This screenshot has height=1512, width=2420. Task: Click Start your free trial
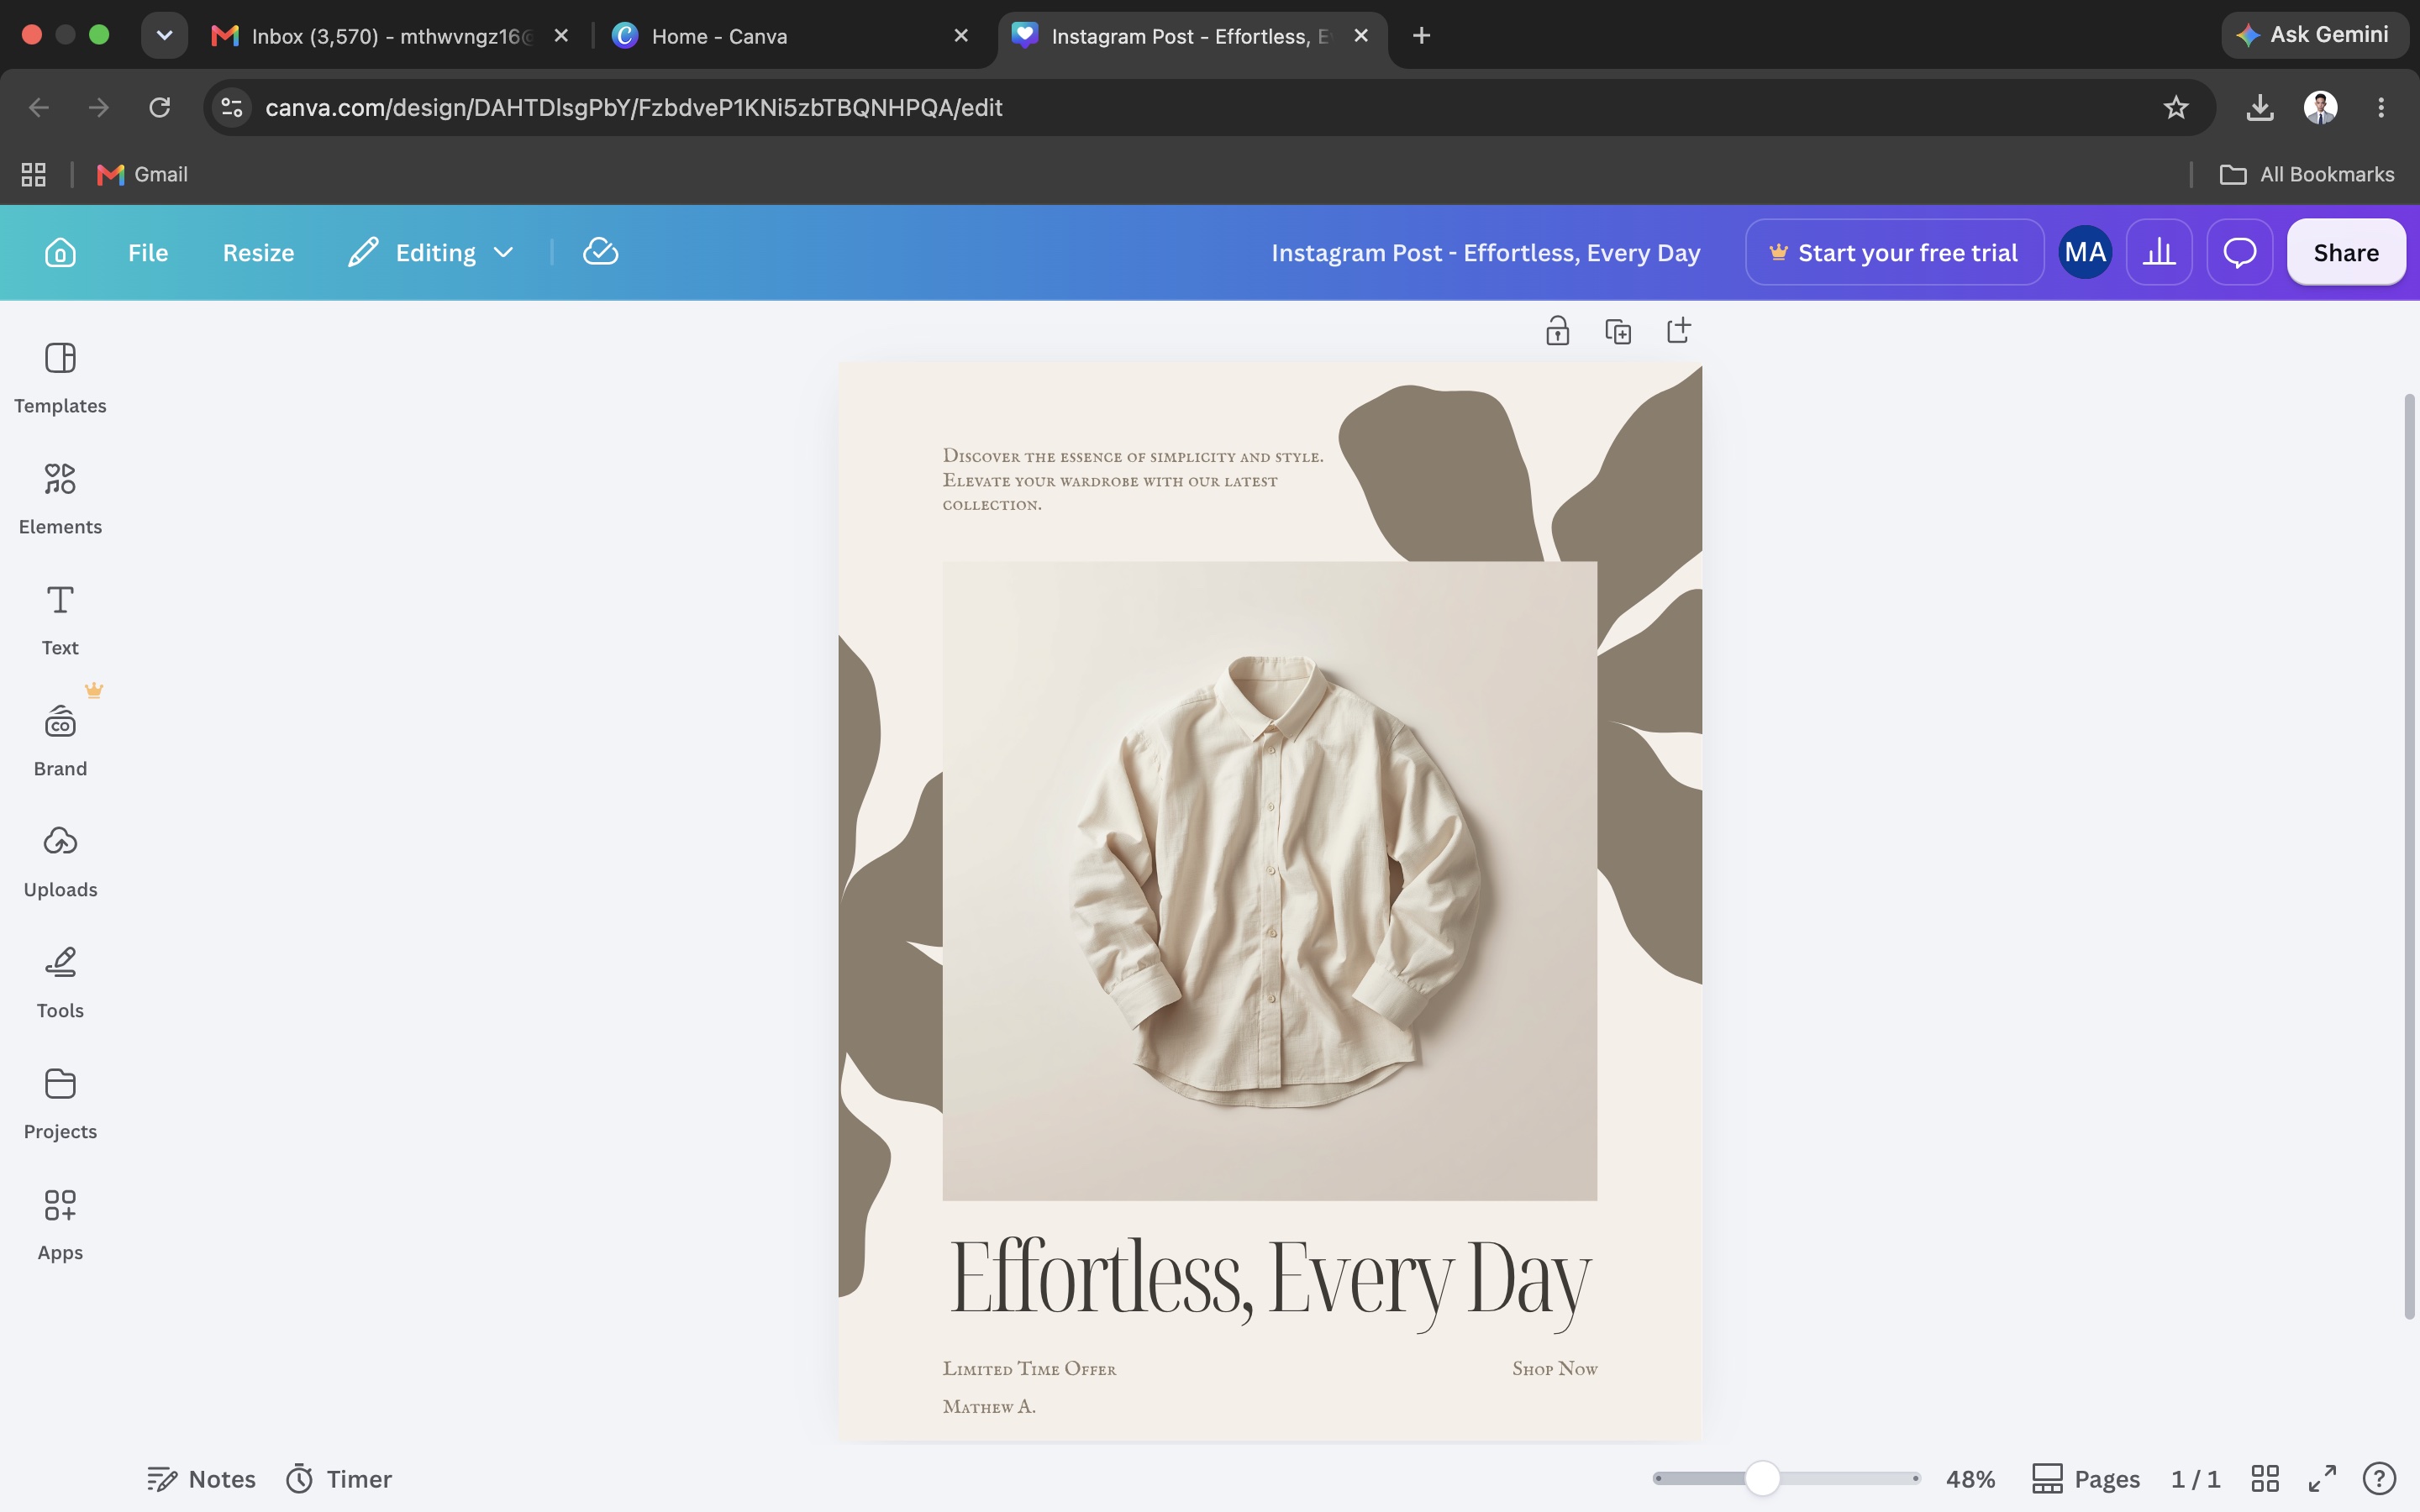[1894, 252]
